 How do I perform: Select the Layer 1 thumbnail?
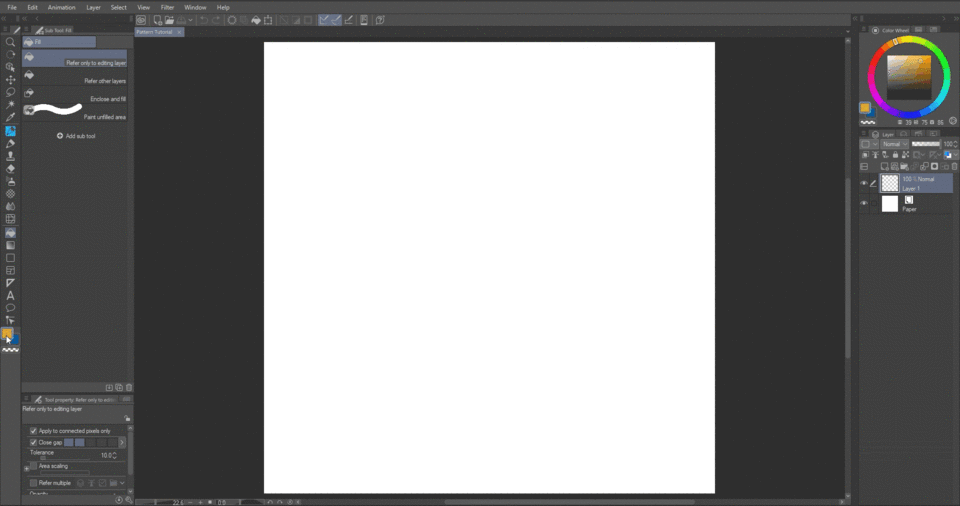(x=890, y=183)
